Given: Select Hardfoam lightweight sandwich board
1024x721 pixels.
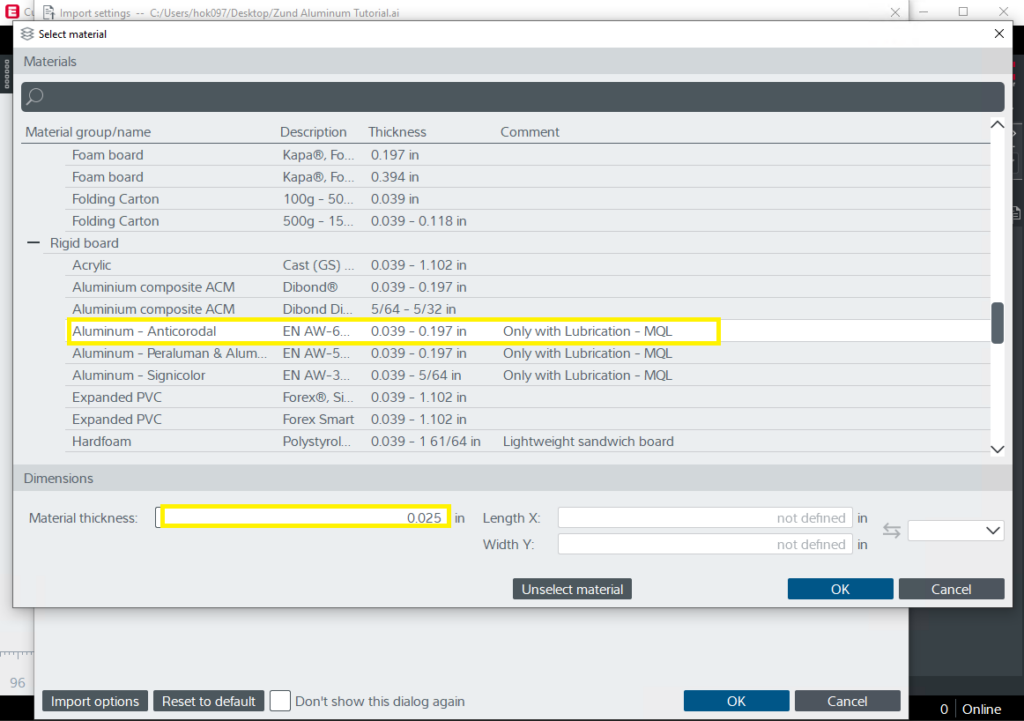Looking at the screenshot, I should [x=102, y=441].
